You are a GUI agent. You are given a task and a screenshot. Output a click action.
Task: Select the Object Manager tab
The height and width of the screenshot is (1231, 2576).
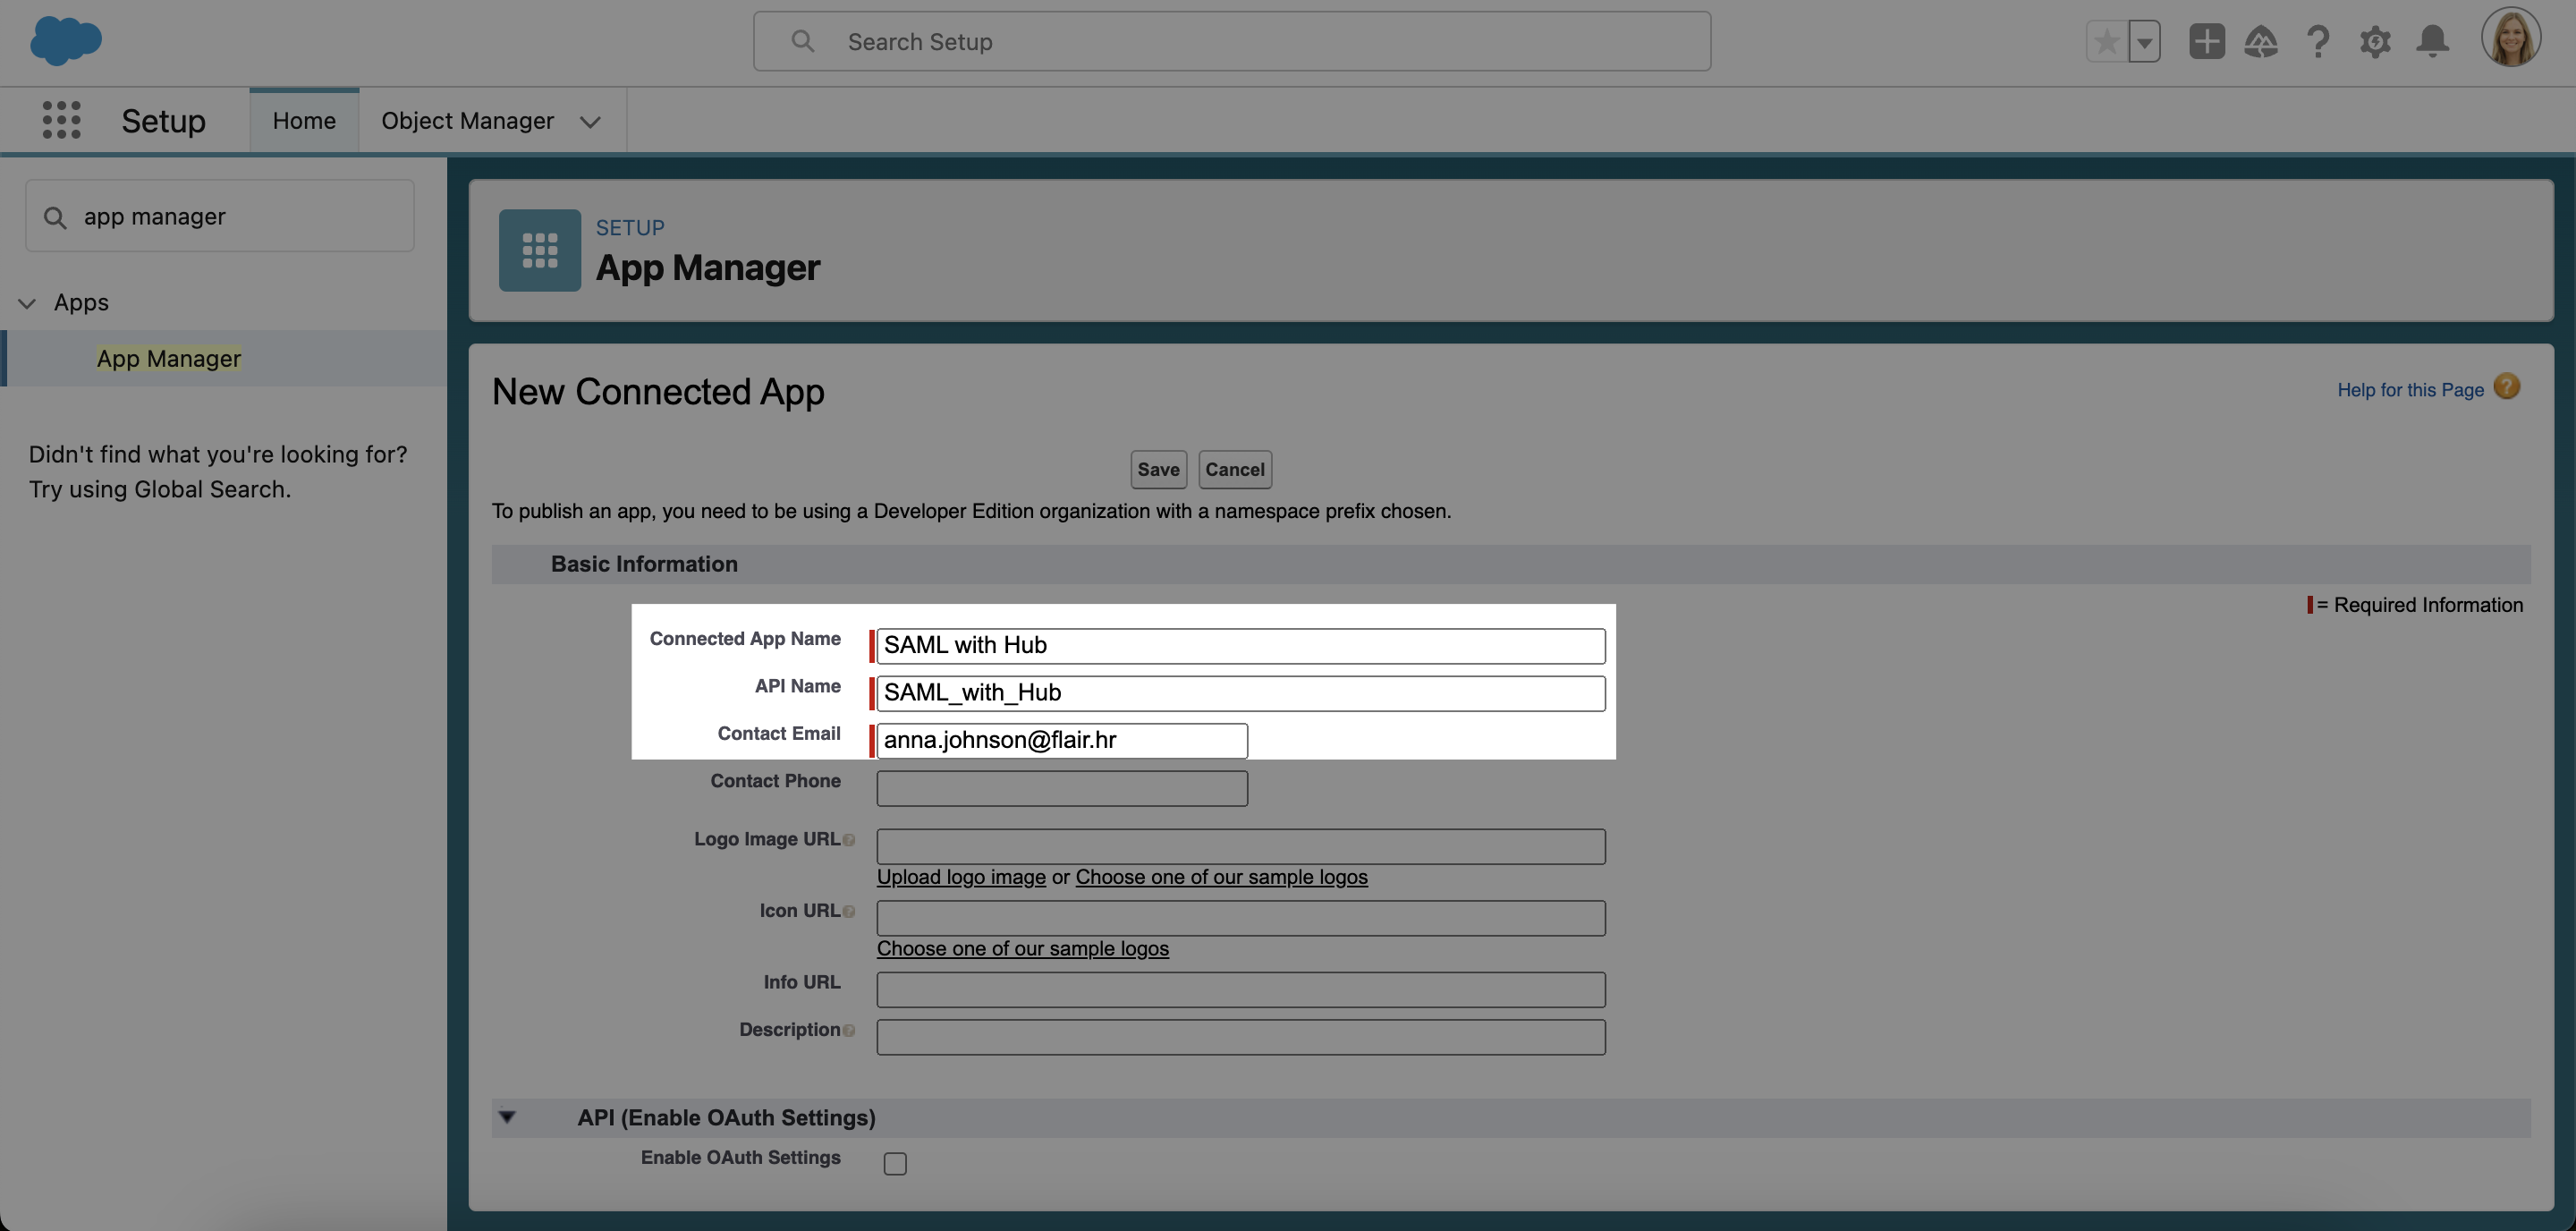click(x=467, y=118)
